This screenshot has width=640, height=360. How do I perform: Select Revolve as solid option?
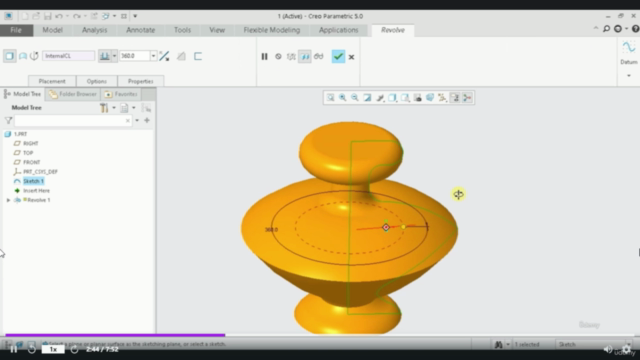tap(9, 56)
